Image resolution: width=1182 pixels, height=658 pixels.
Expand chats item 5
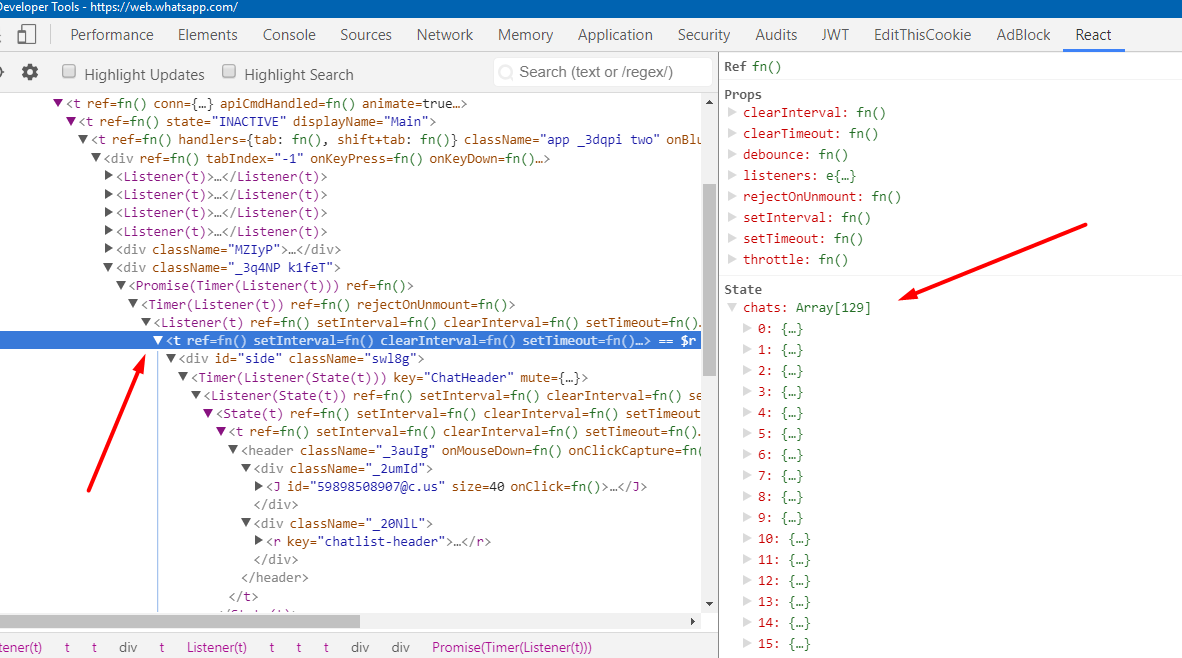pyautogui.click(x=746, y=433)
